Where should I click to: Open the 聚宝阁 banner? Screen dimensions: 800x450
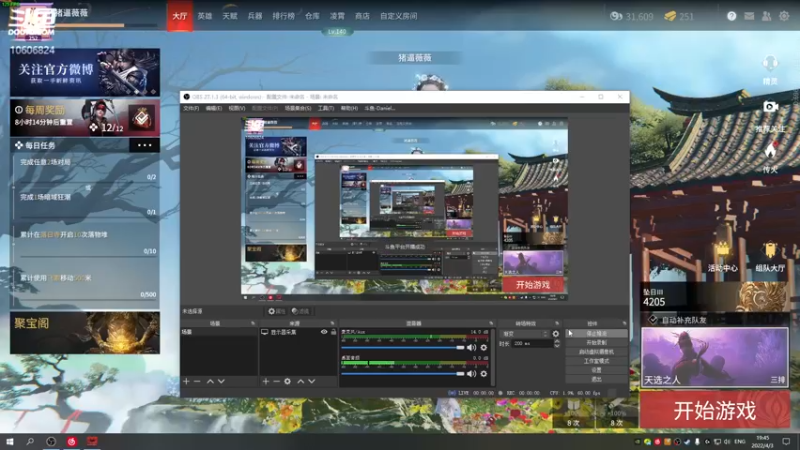[x=85, y=333]
